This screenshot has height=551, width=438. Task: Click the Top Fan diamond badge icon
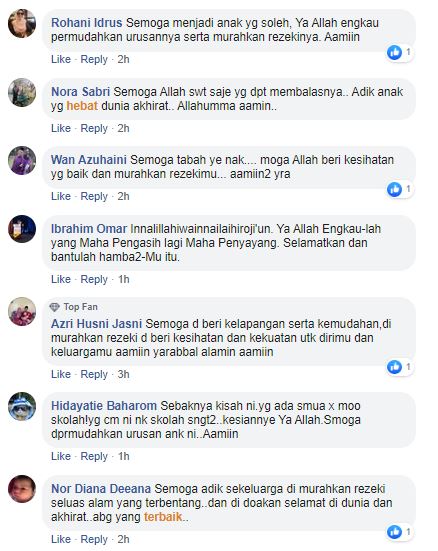(55, 307)
